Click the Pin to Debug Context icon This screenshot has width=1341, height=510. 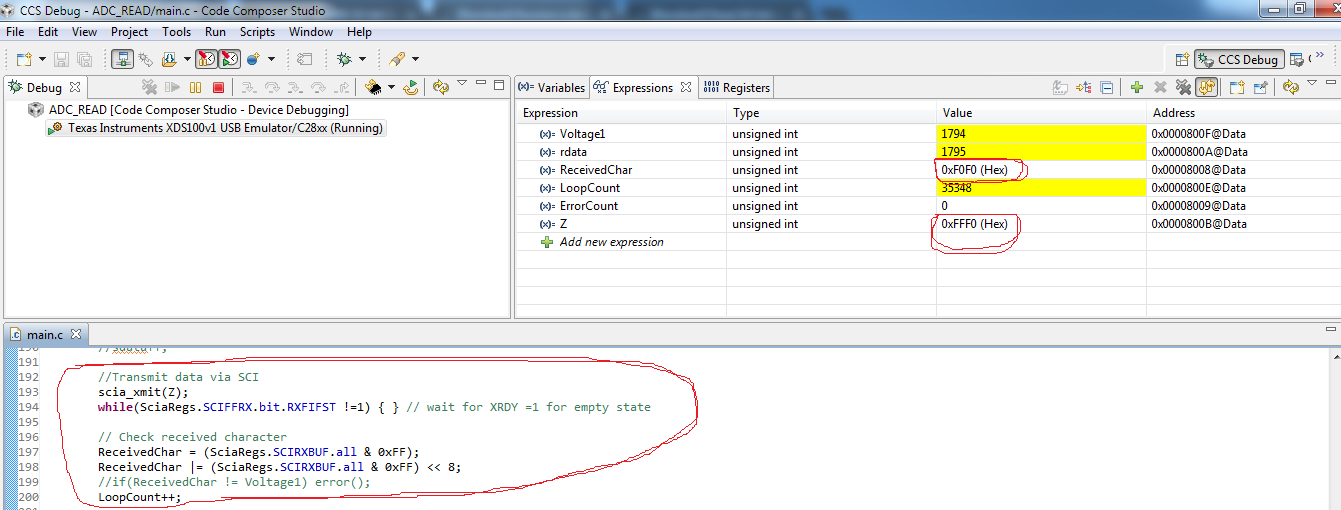point(1261,87)
